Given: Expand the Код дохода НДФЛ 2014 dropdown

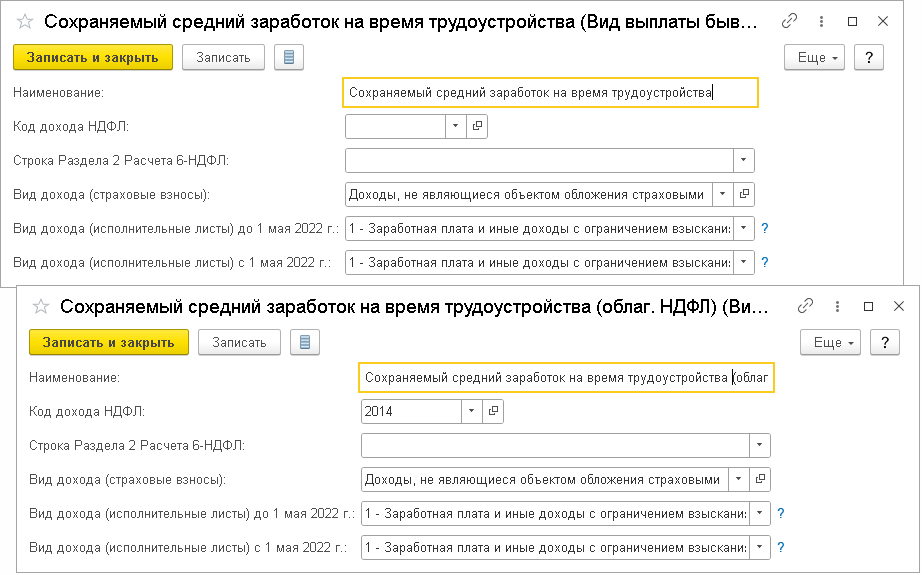Looking at the screenshot, I should pos(471,411).
